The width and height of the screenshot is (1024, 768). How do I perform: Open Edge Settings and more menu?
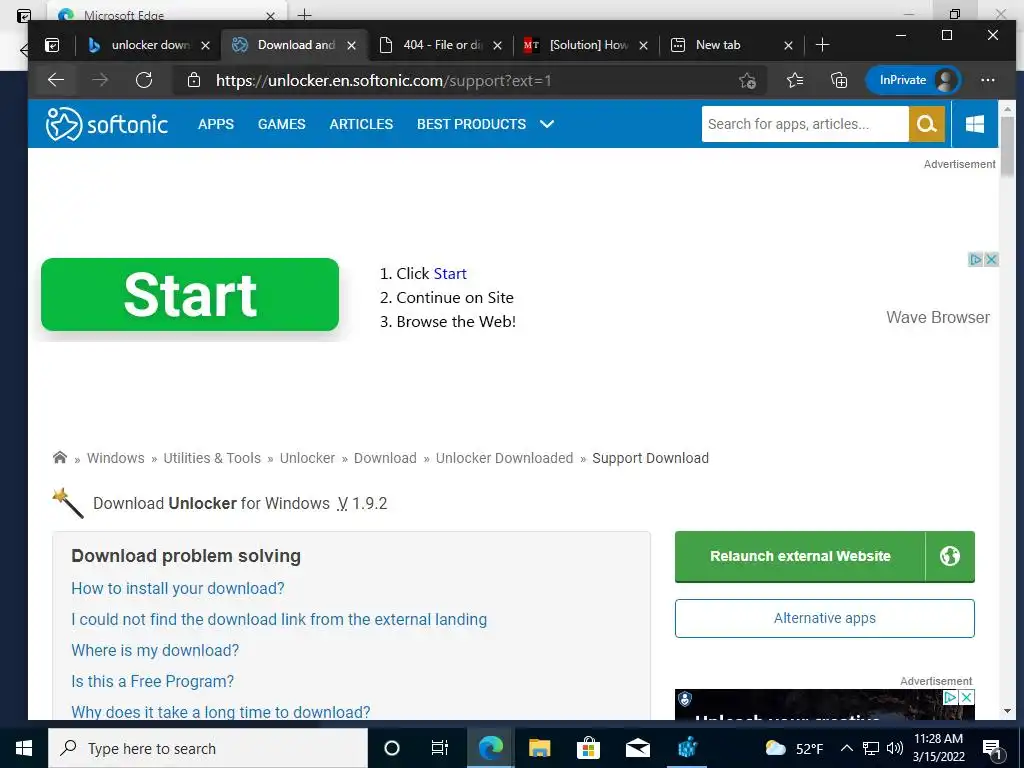[x=987, y=80]
